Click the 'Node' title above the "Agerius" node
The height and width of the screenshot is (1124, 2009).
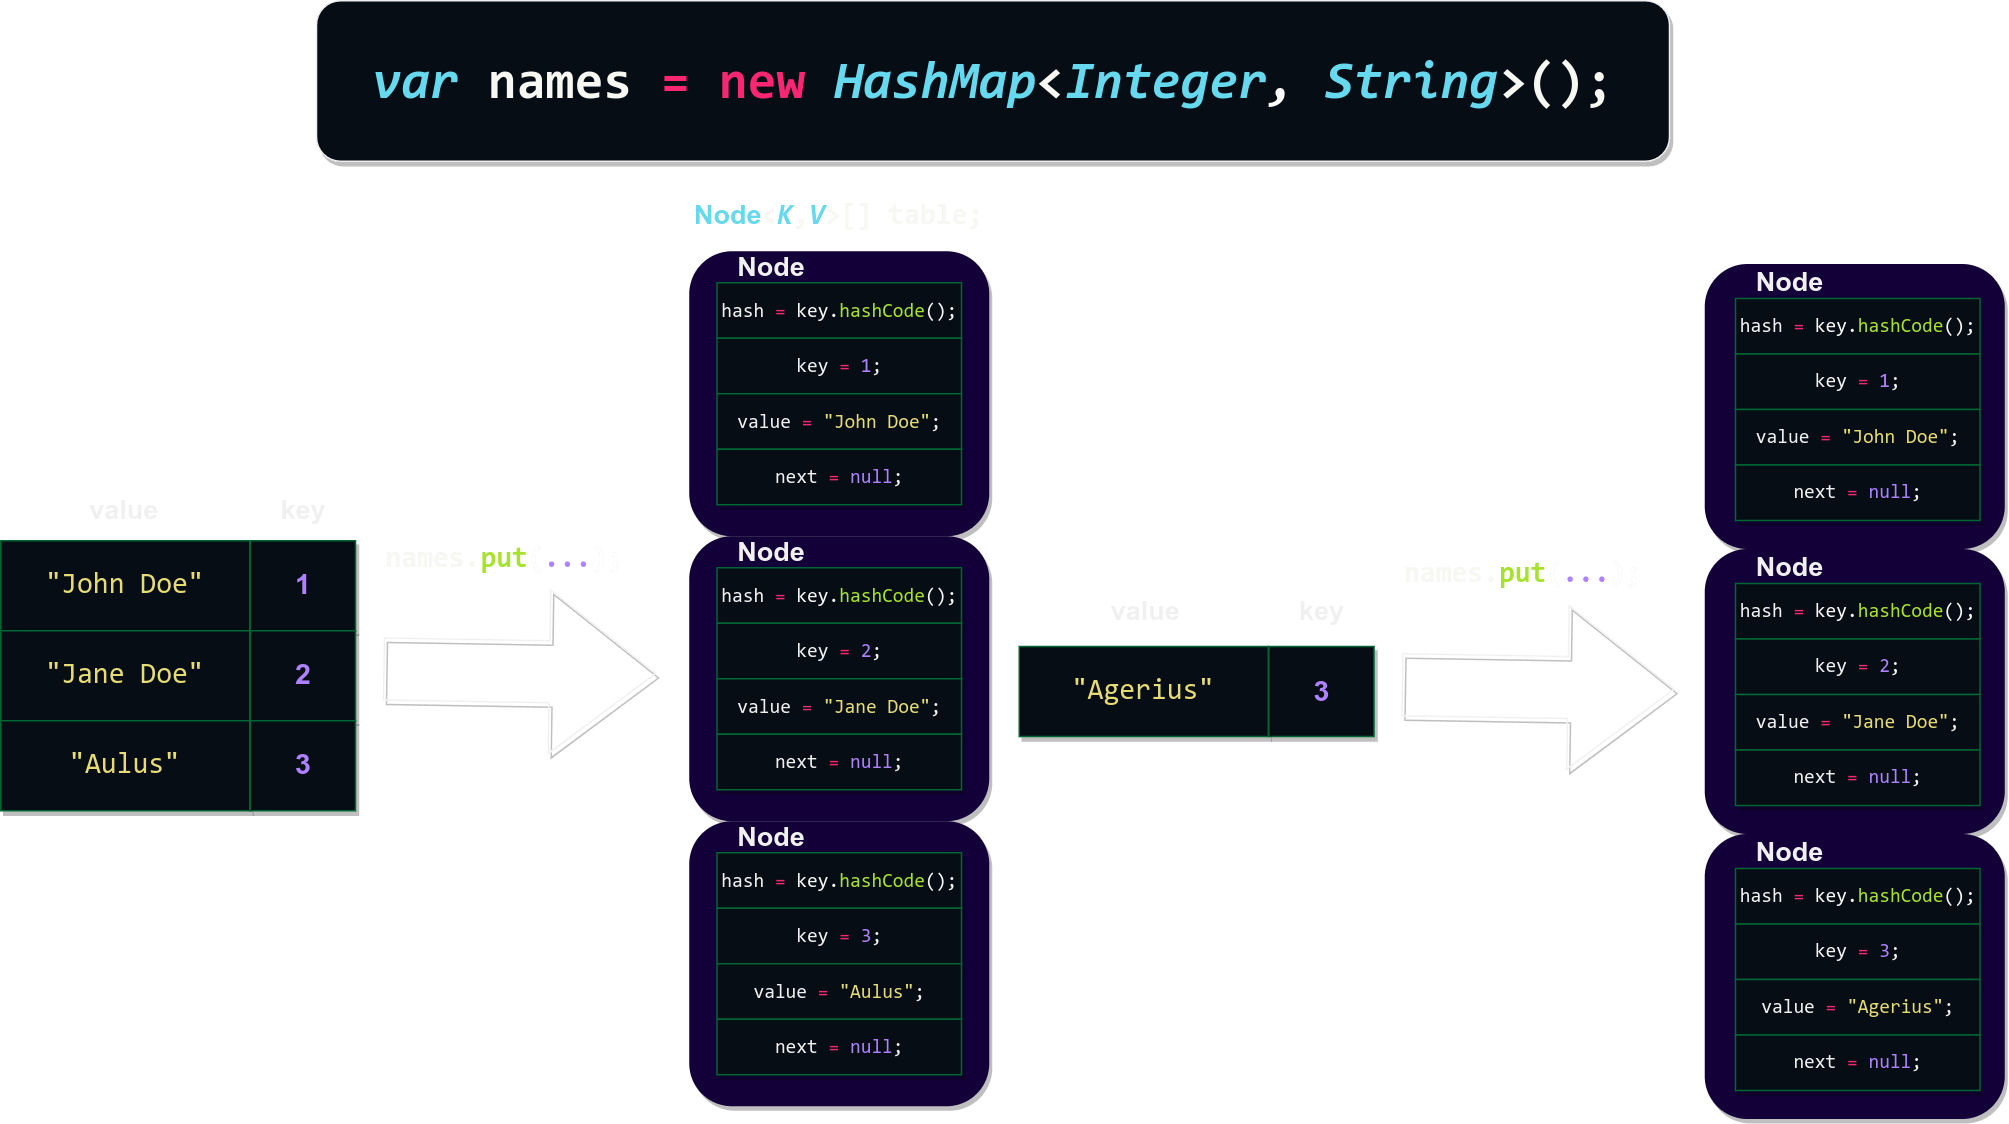[1789, 852]
